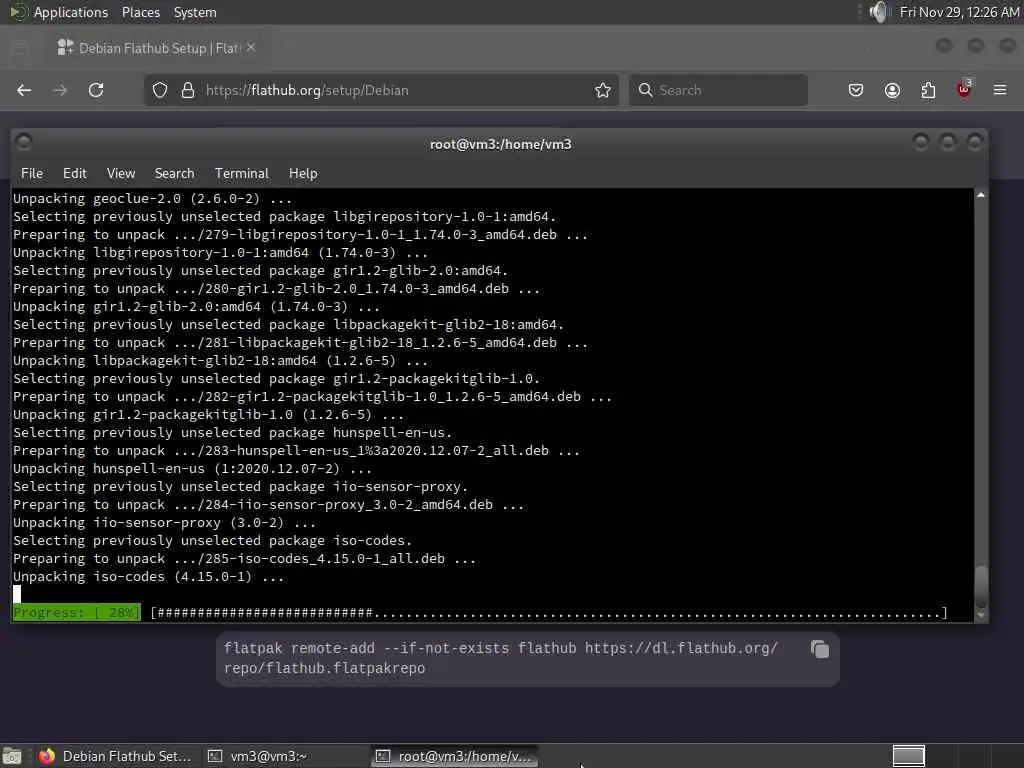Go back in the Firefox browser
Viewport: 1024px width, 768px height.
click(24, 90)
